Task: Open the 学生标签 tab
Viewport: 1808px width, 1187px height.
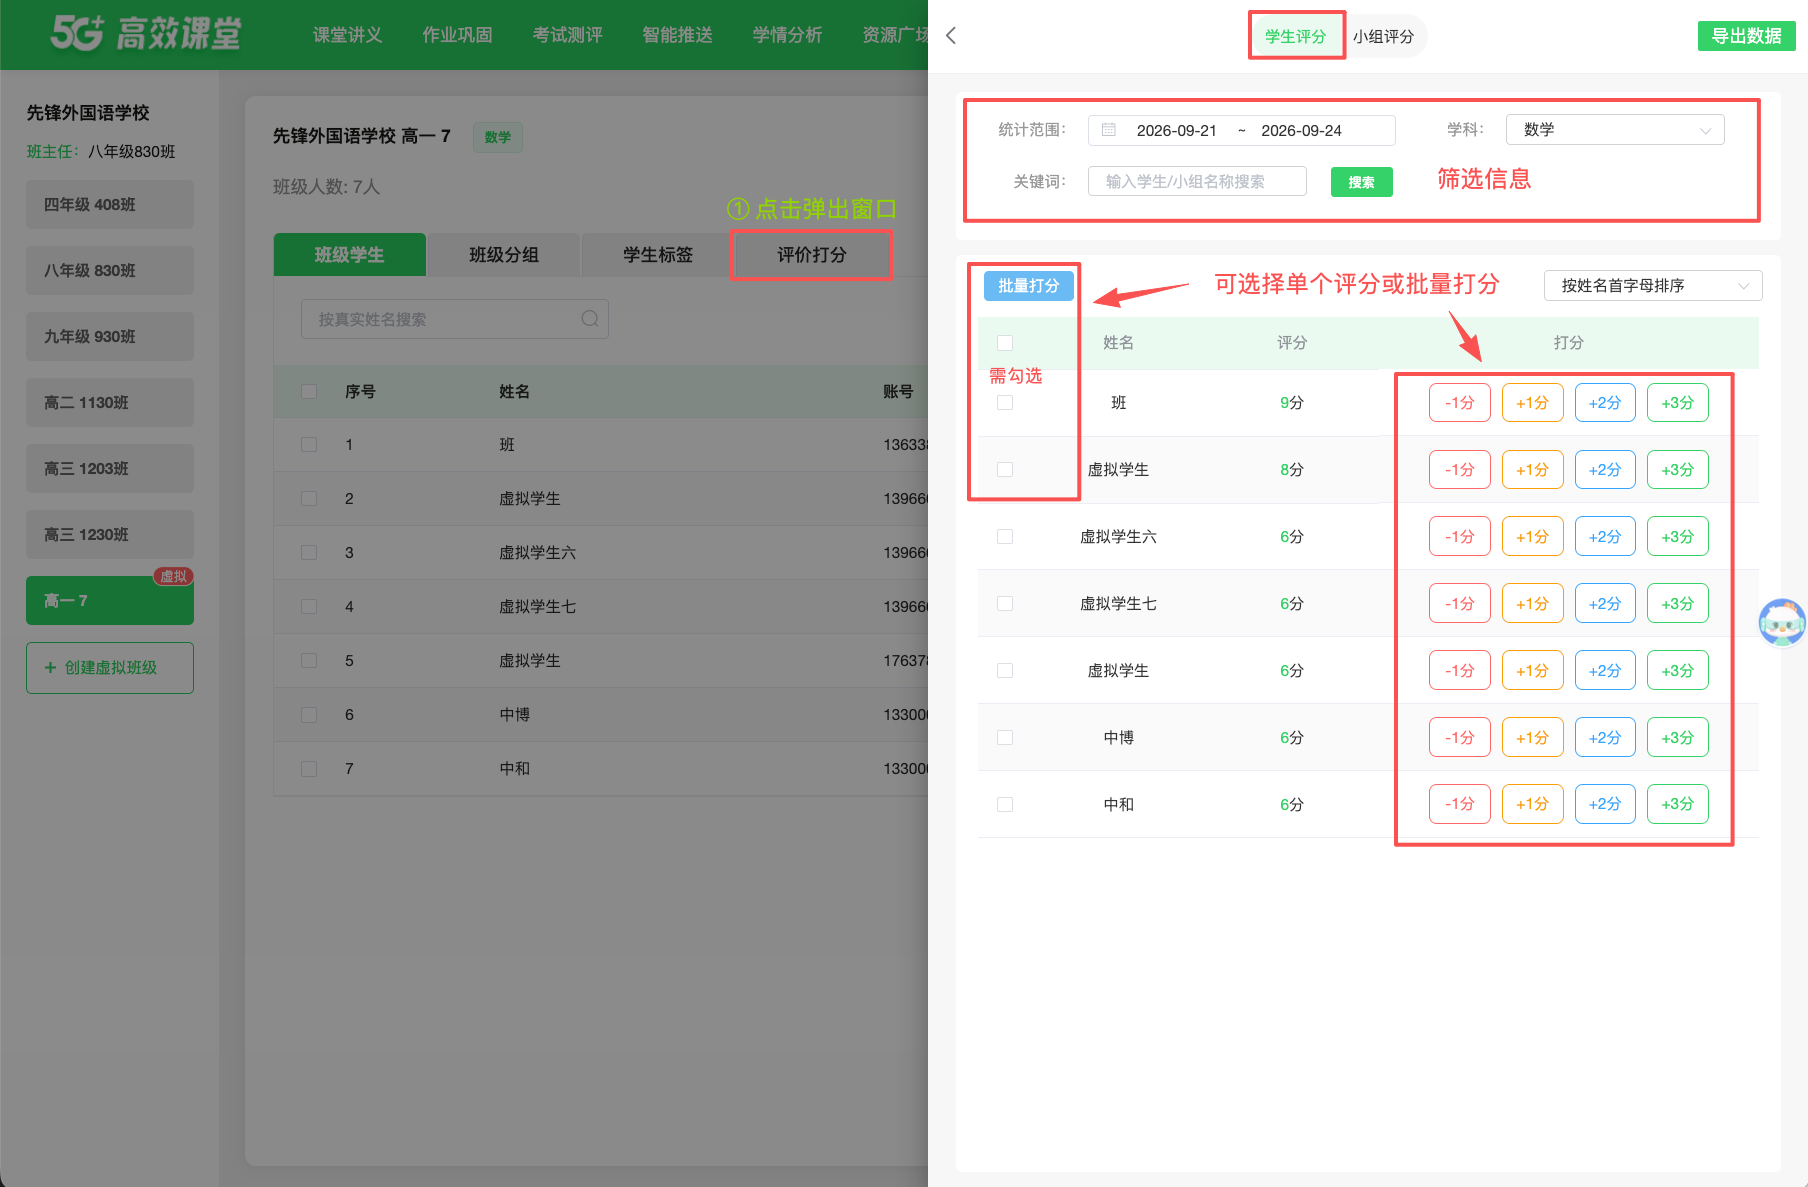Action: (x=657, y=255)
